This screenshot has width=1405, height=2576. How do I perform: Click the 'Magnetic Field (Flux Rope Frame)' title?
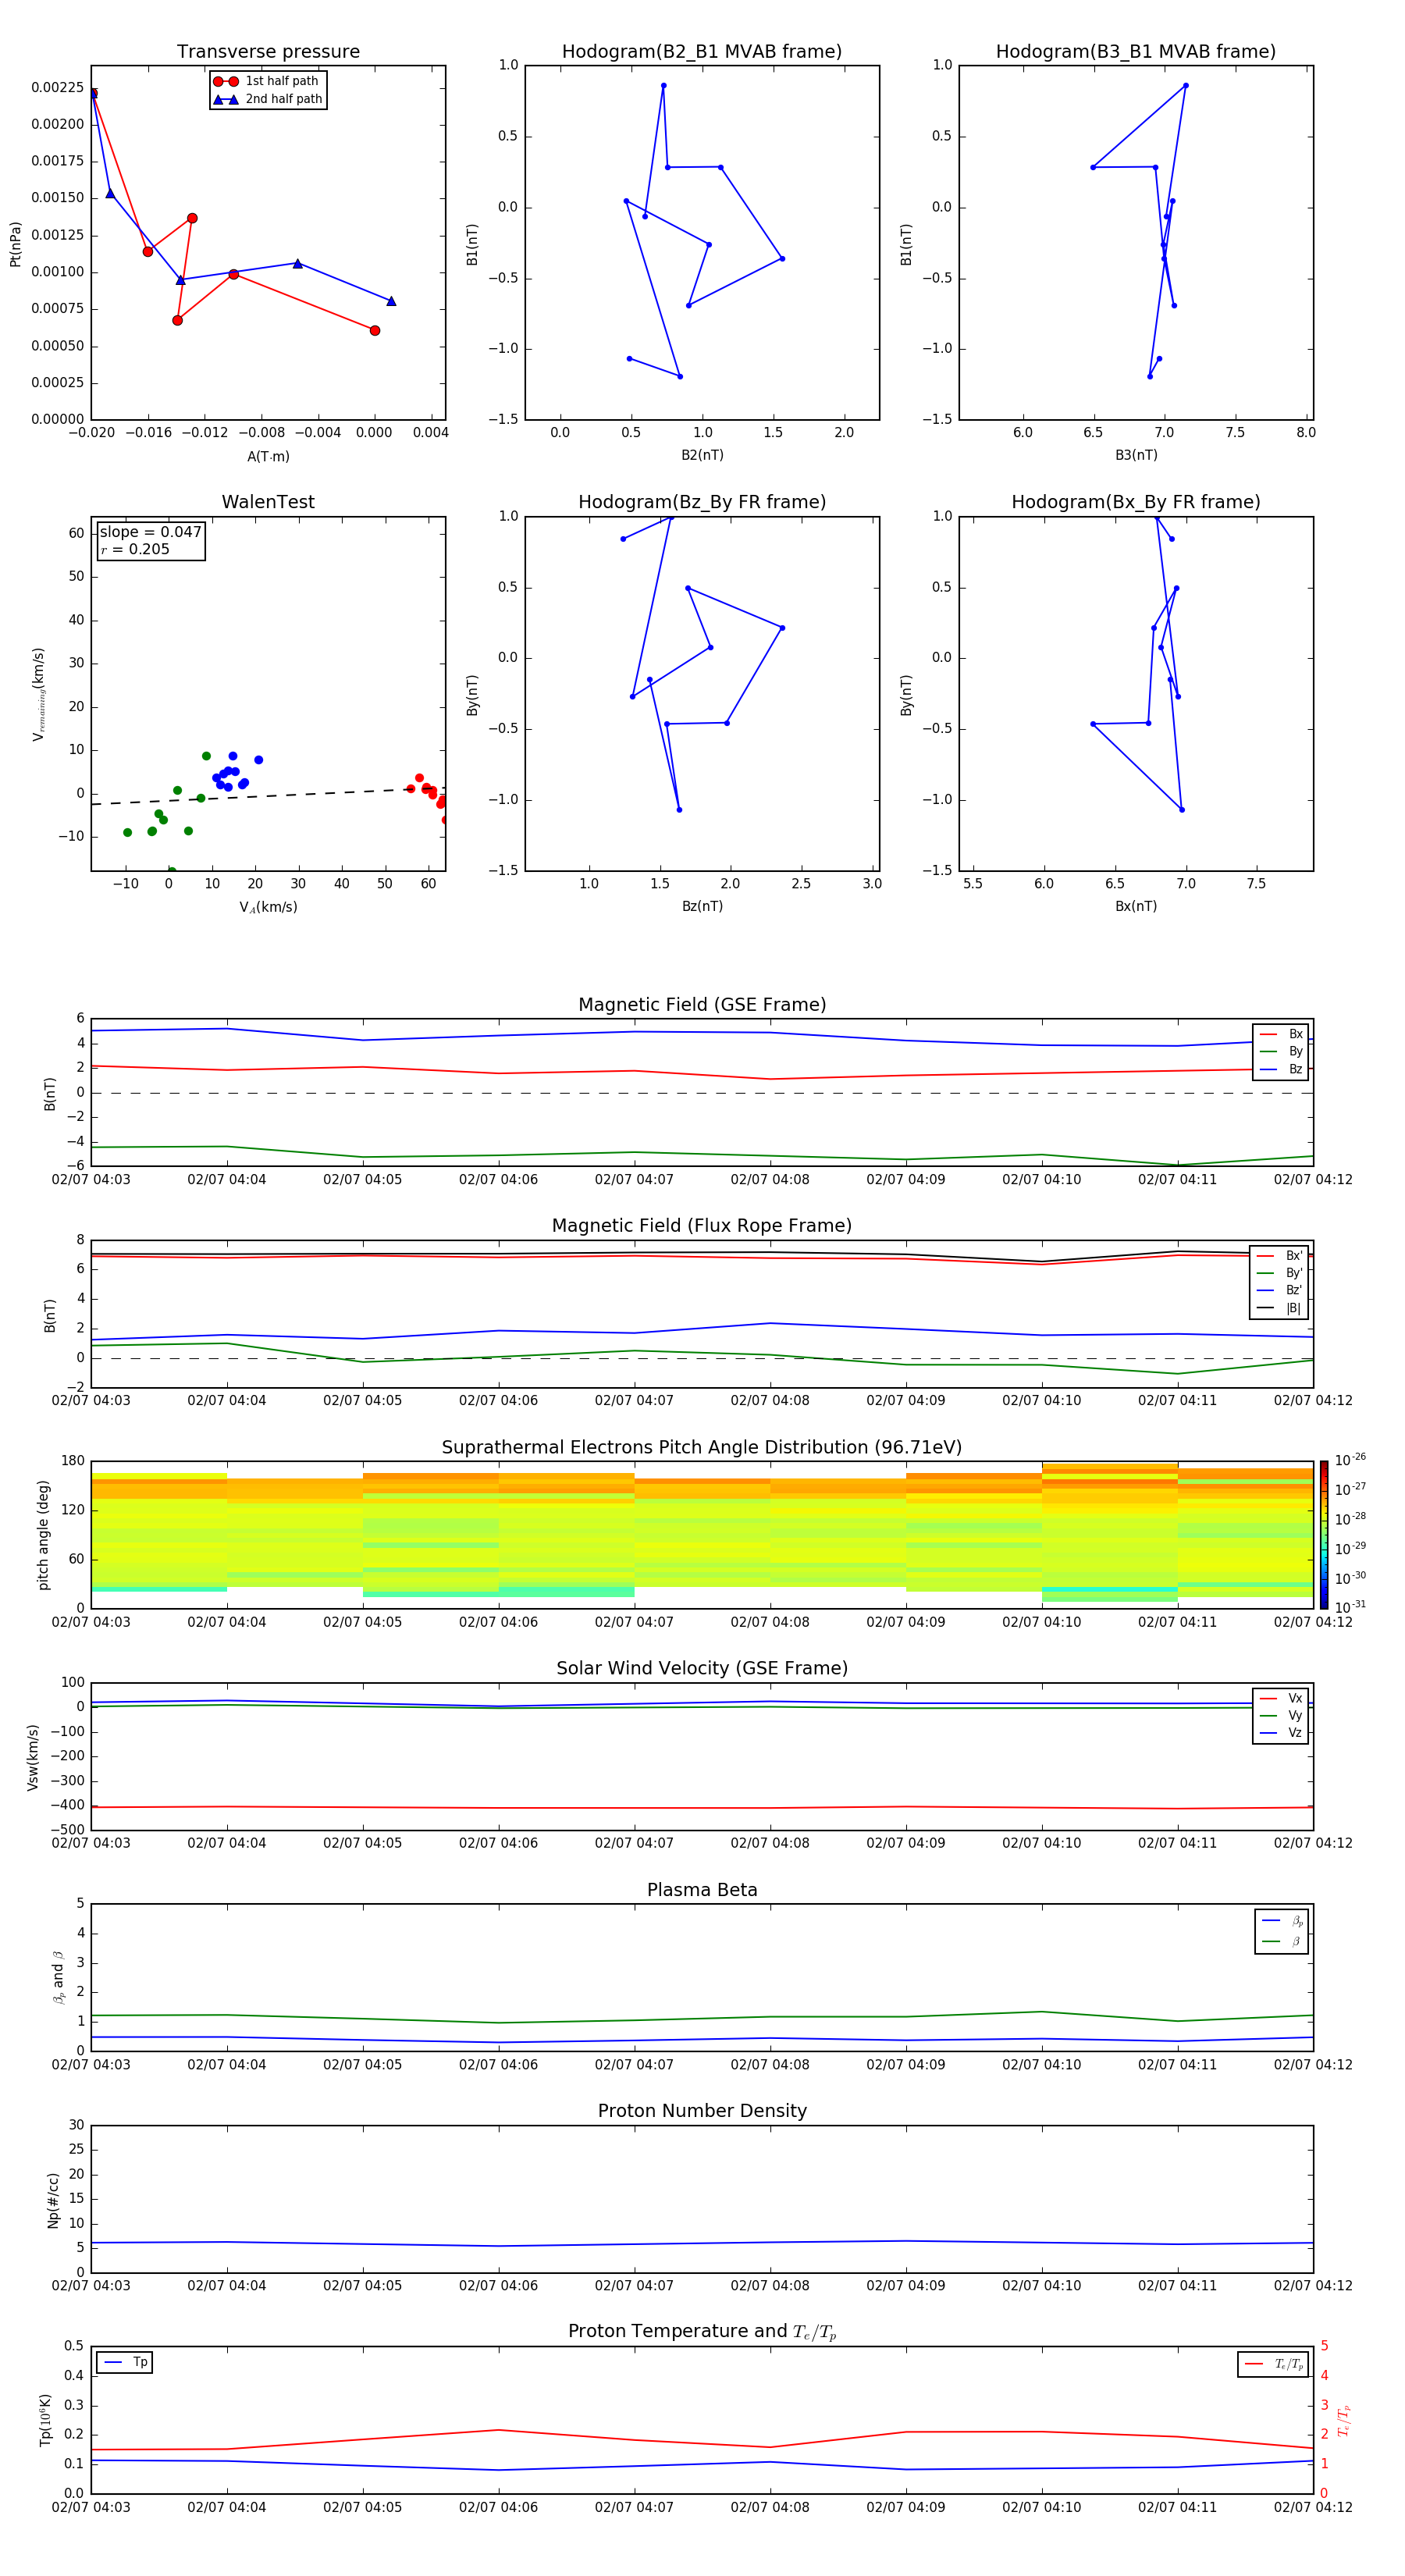click(702, 1226)
